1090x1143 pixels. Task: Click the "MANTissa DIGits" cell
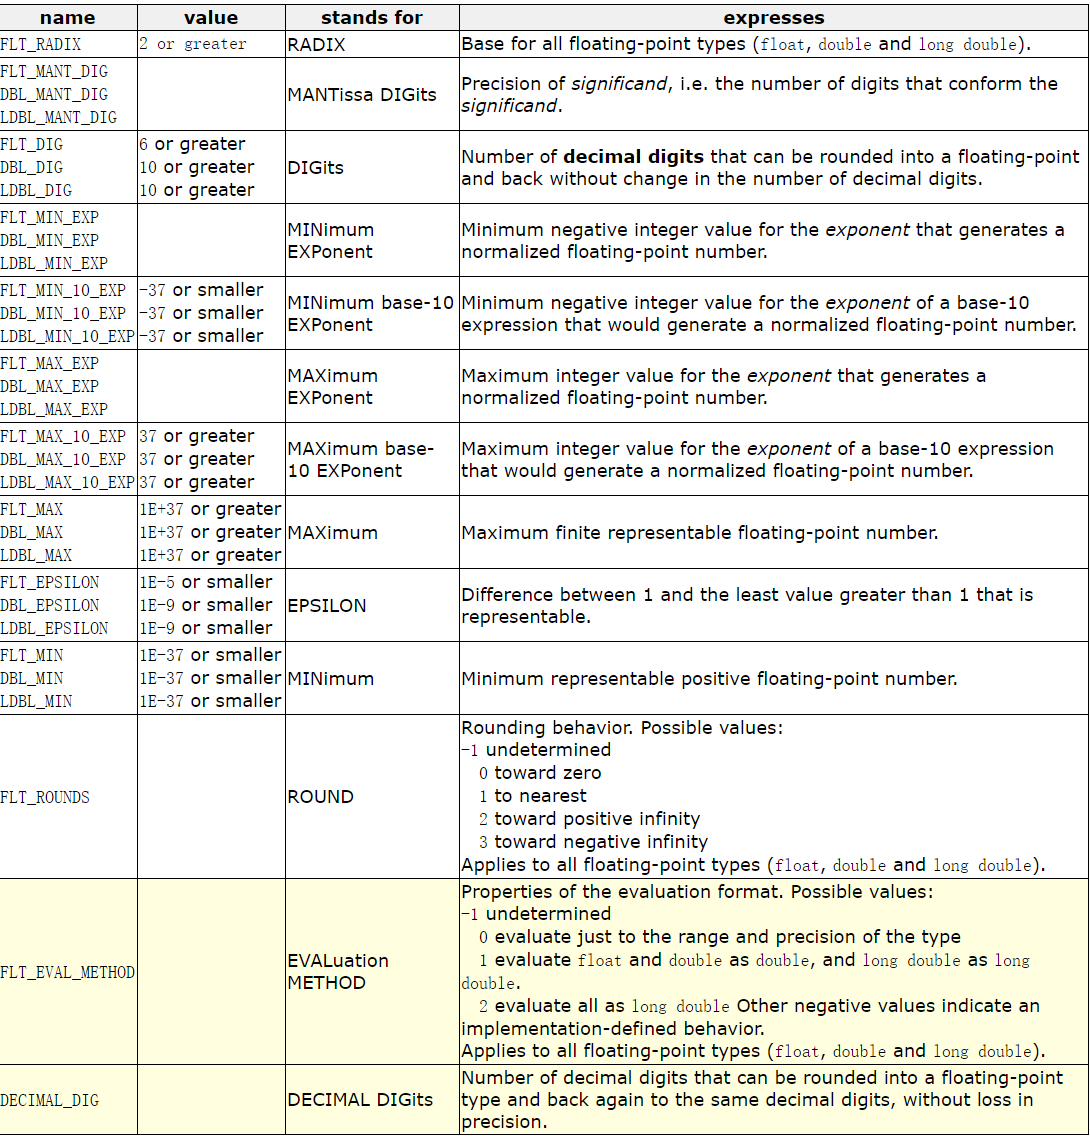coord(362,95)
